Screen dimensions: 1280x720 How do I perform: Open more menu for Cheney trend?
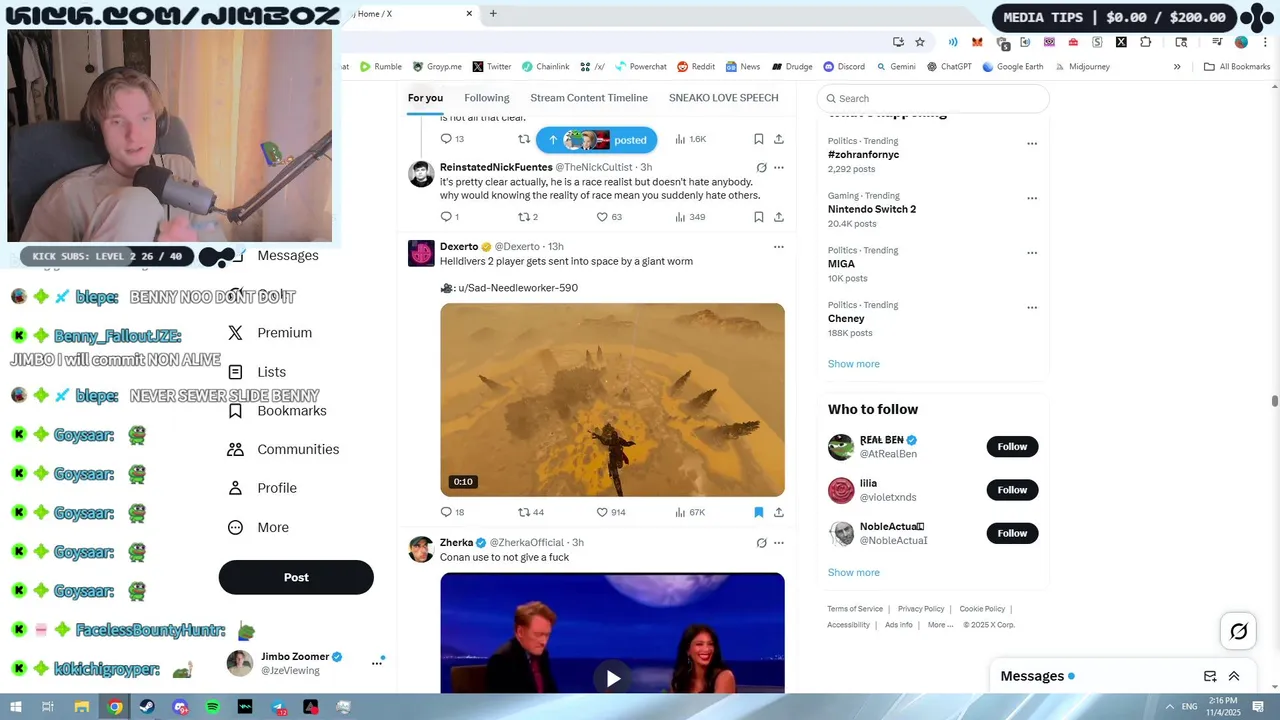[1032, 308]
